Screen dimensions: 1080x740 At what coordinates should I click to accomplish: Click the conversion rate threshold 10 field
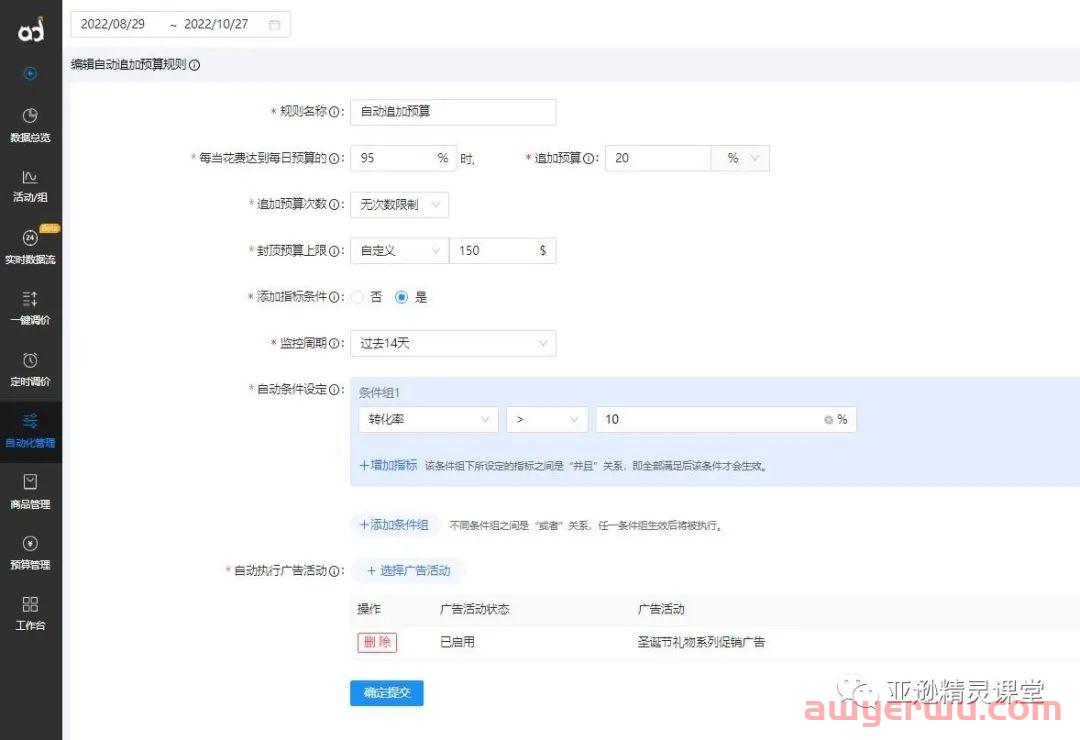[x=726, y=420]
